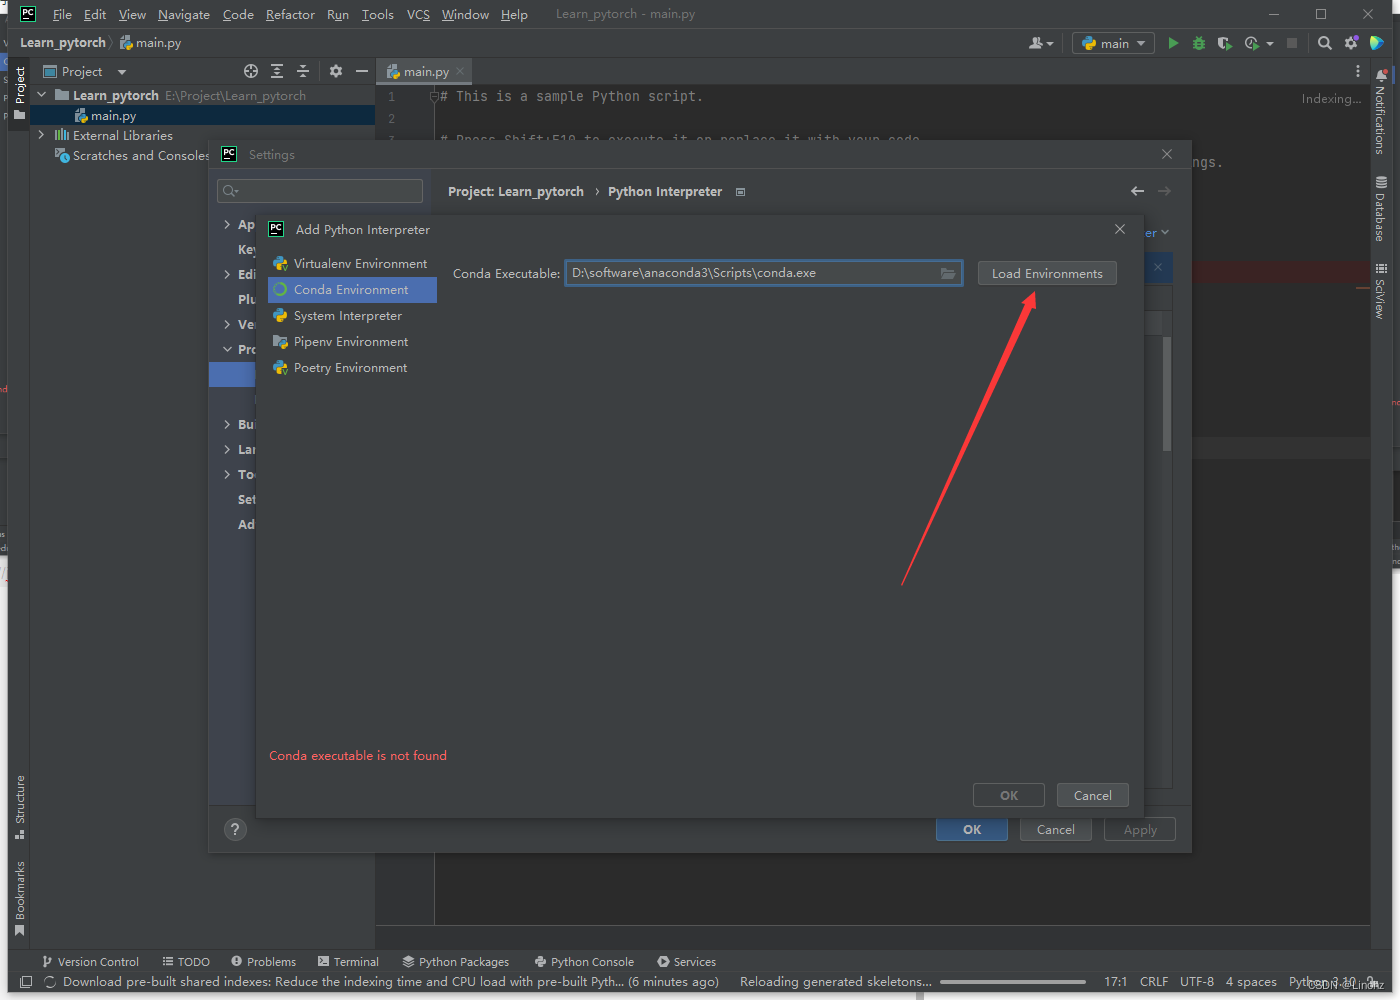Open the Services tool window

point(686,961)
